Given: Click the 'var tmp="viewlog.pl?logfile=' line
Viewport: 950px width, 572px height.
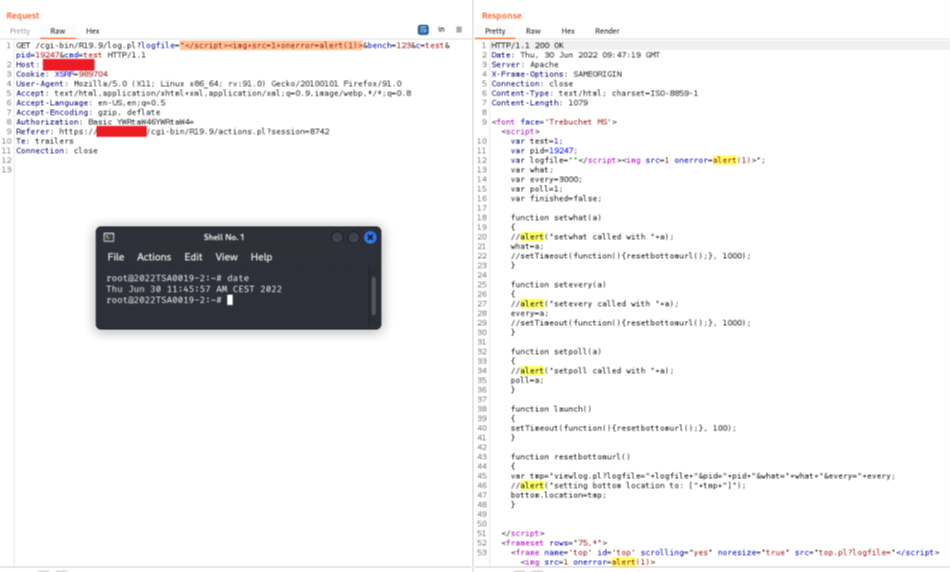Looking at the screenshot, I should (703, 476).
